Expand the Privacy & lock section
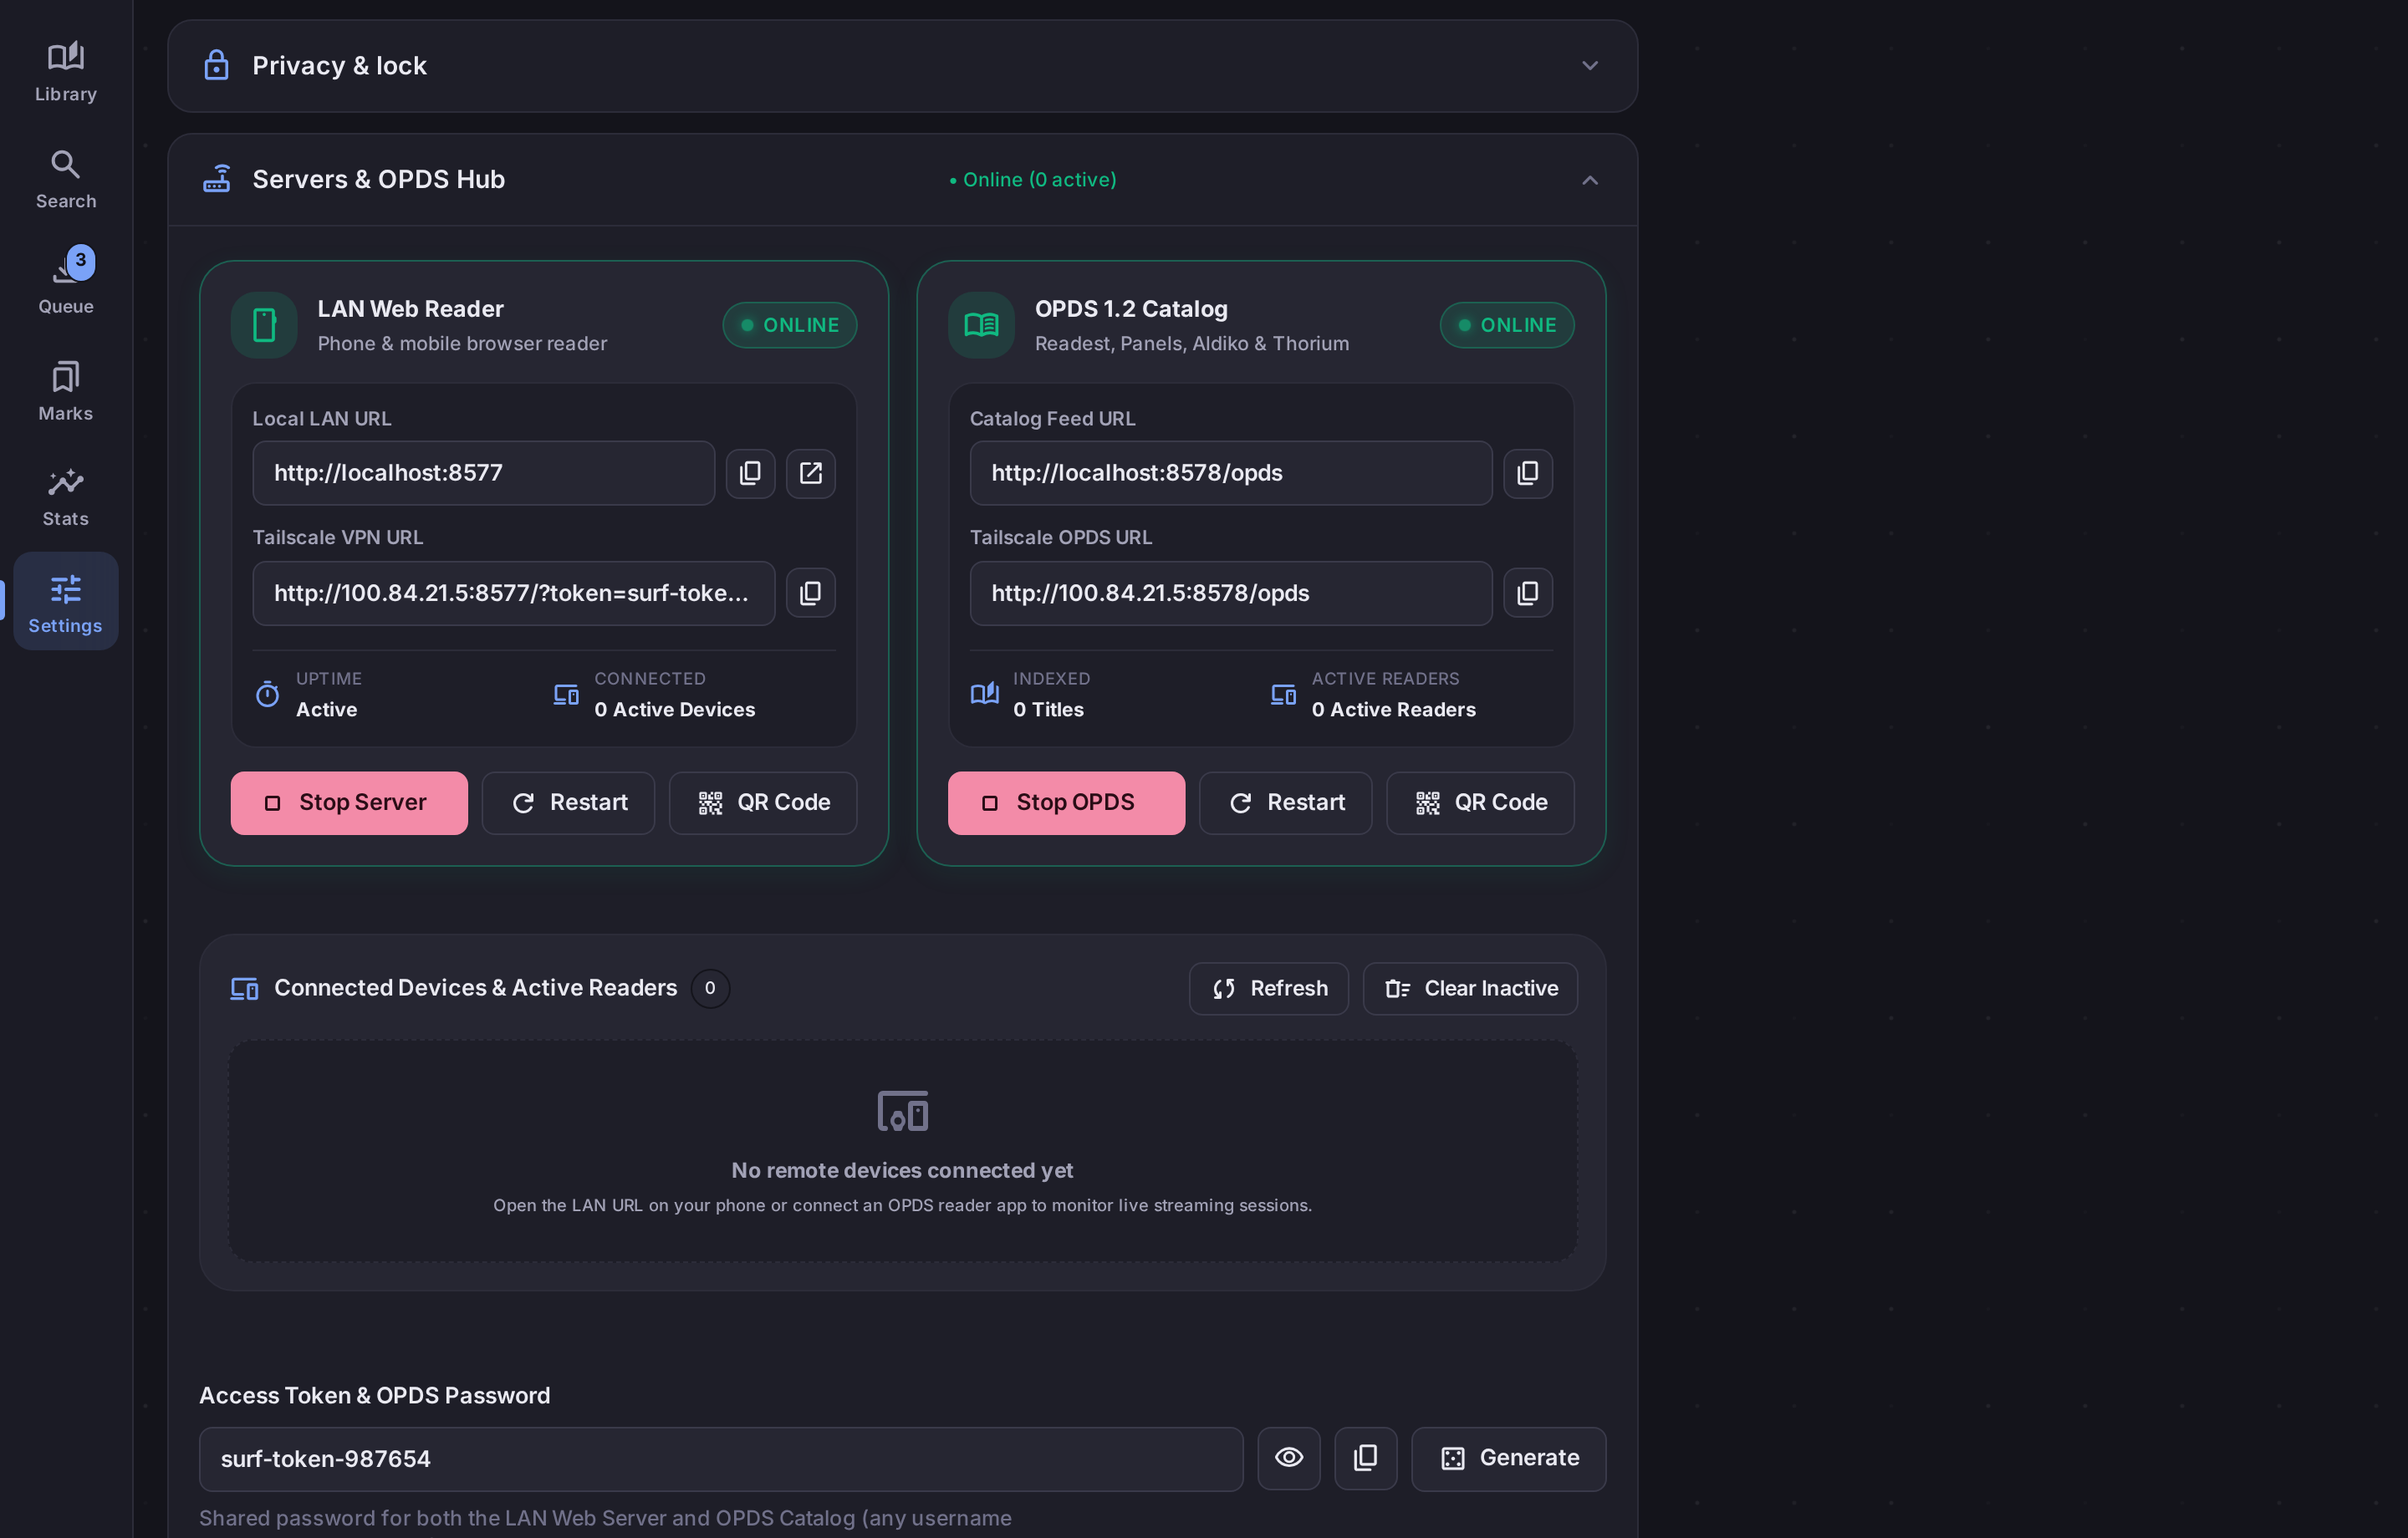Image resolution: width=2408 pixels, height=1538 pixels. coord(1590,66)
